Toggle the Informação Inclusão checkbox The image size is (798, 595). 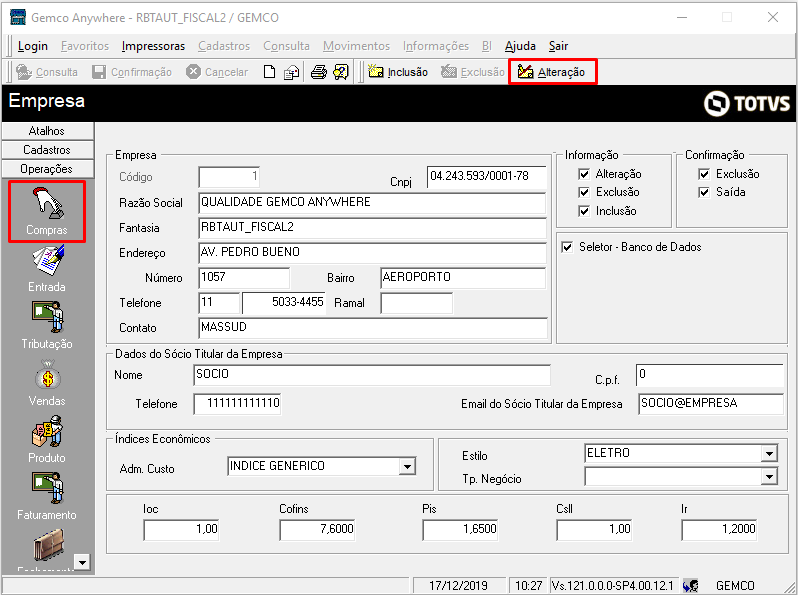pos(584,211)
